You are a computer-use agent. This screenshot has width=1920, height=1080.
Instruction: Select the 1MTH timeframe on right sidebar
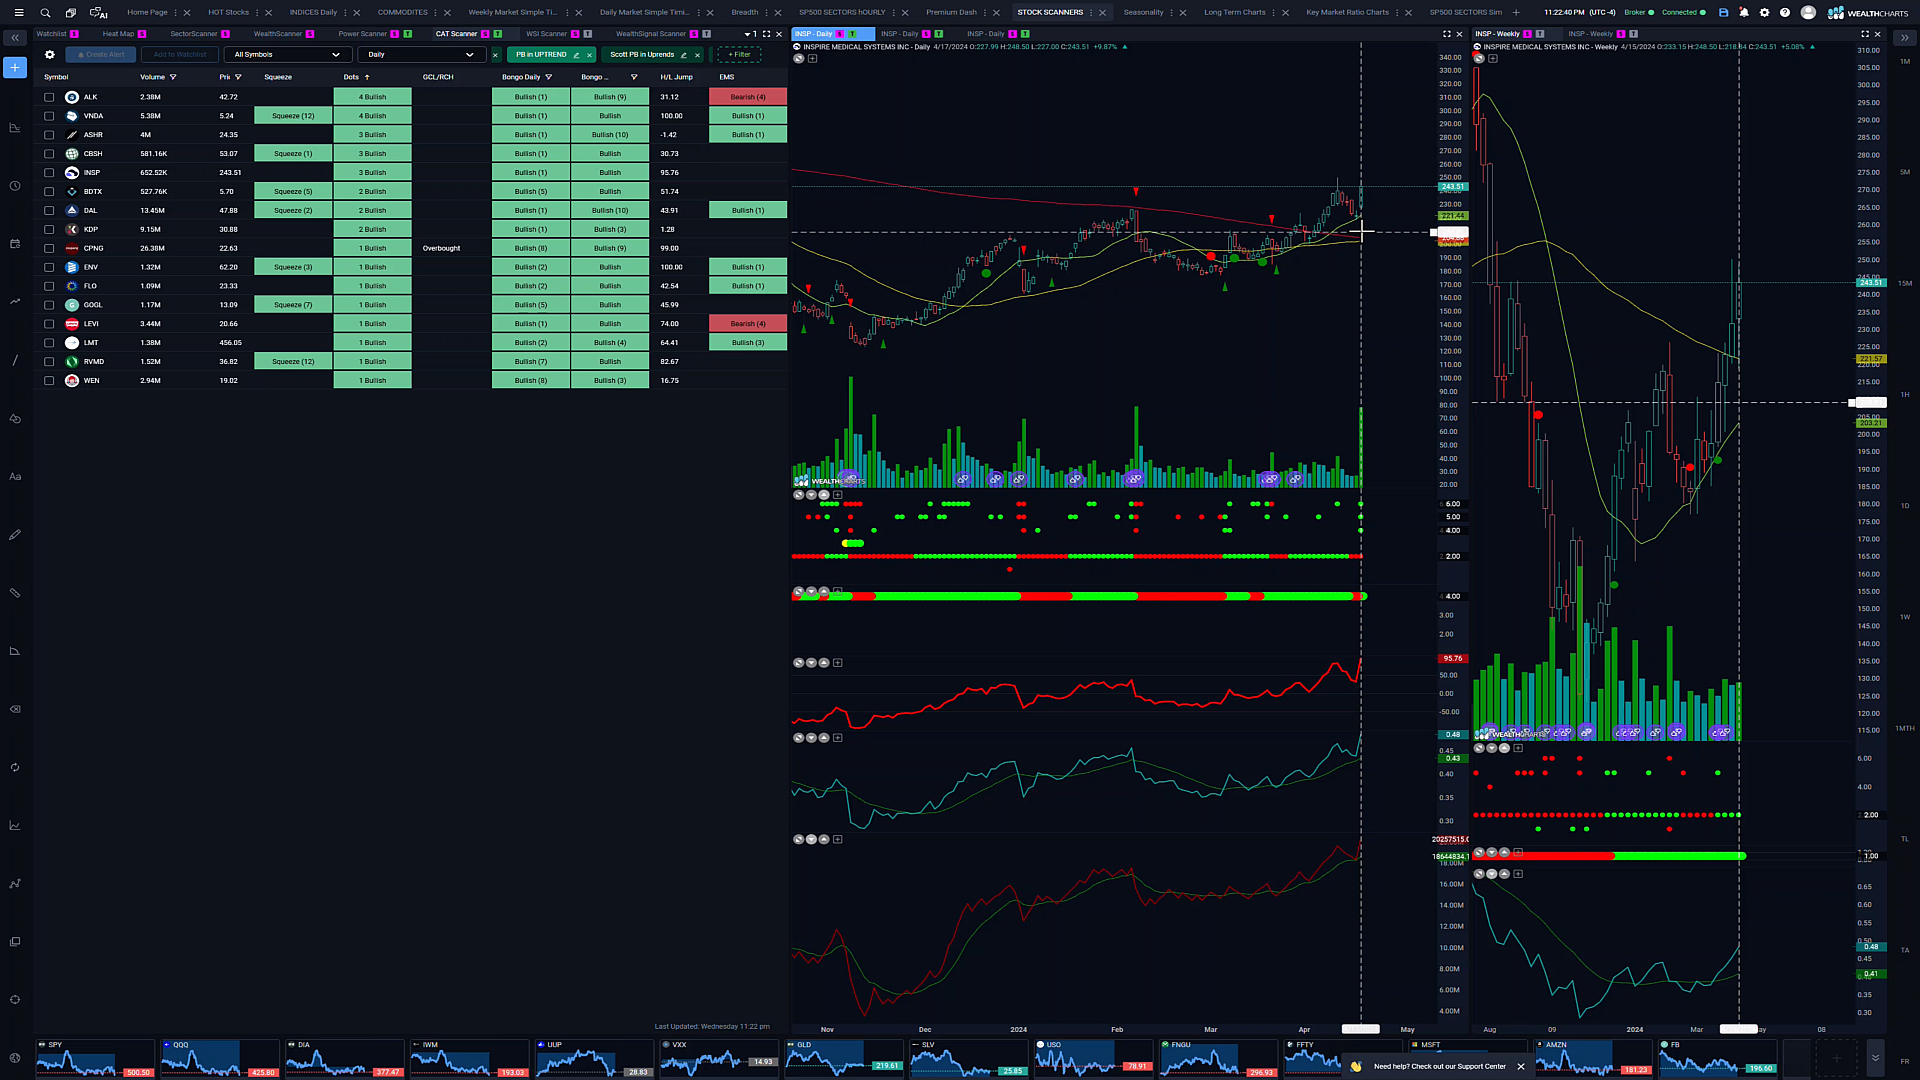[1904, 729]
